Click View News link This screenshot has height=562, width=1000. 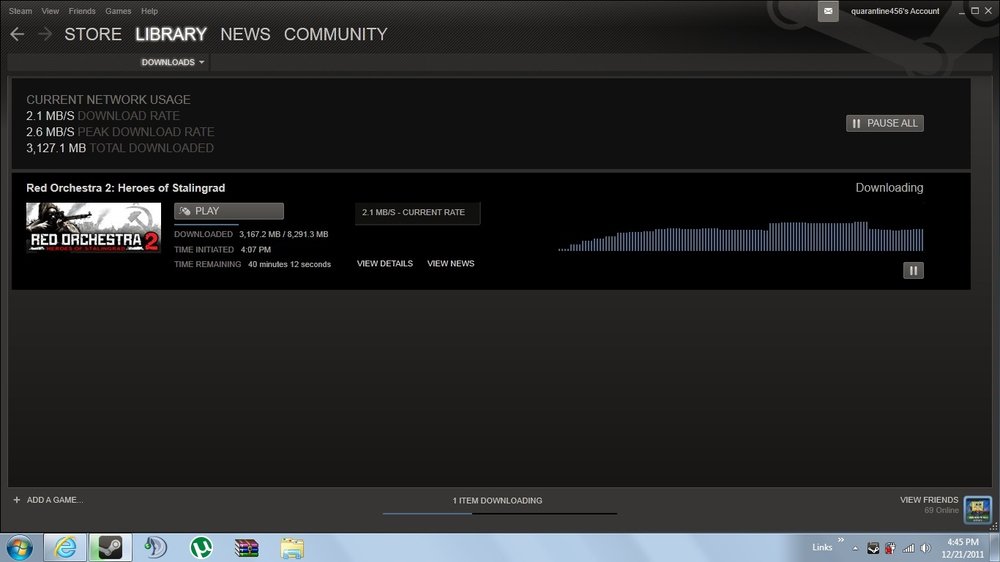pyautogui.click(x=451, y=263)
